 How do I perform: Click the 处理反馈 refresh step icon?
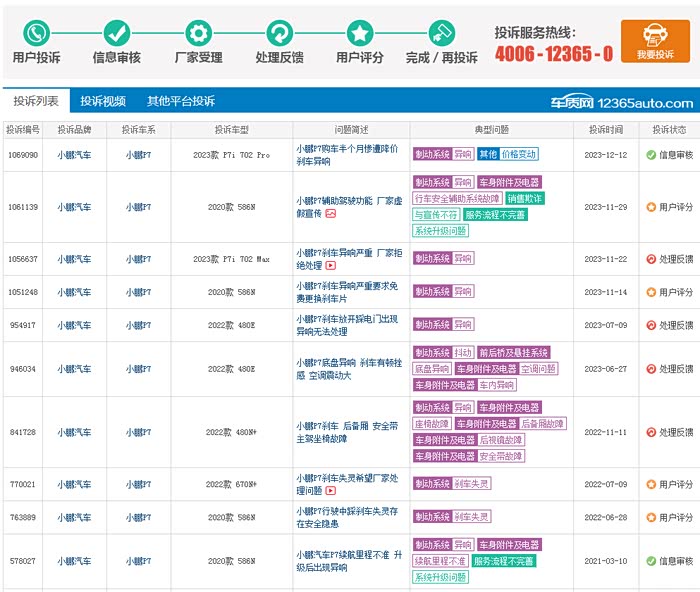279,33
